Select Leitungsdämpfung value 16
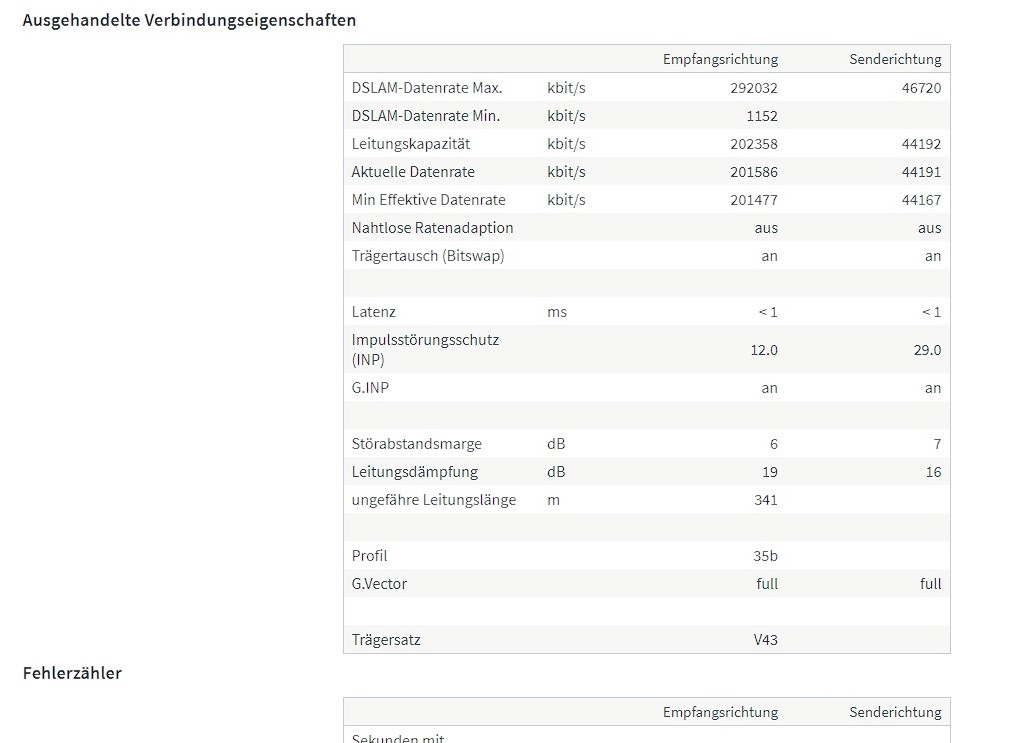This screenshot has width=1027, height=743. pos(933,472)
